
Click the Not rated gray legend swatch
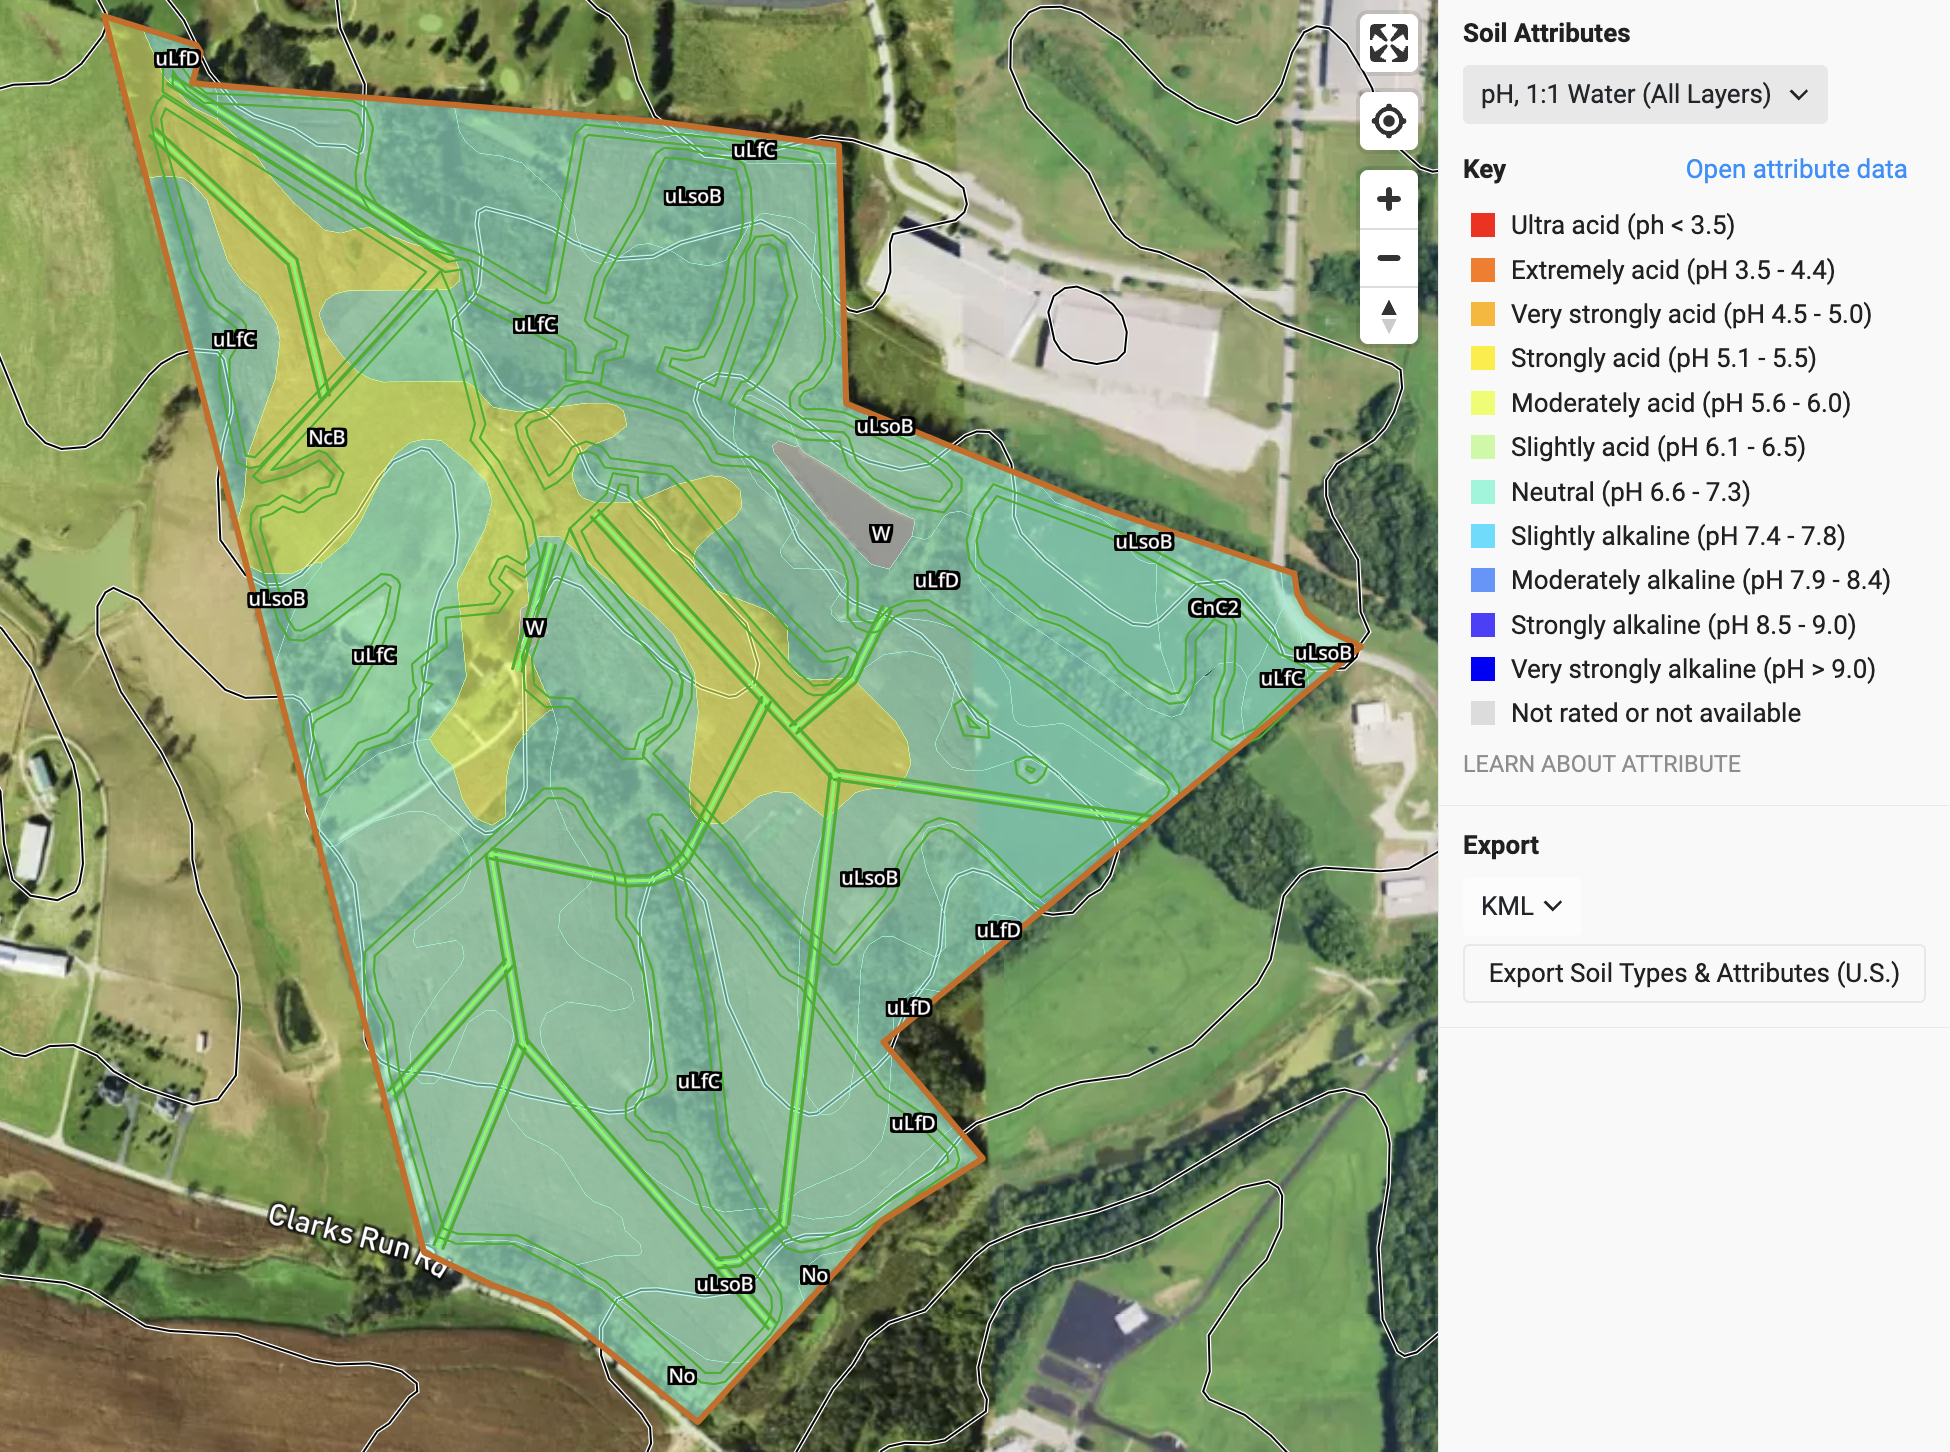1483,713
